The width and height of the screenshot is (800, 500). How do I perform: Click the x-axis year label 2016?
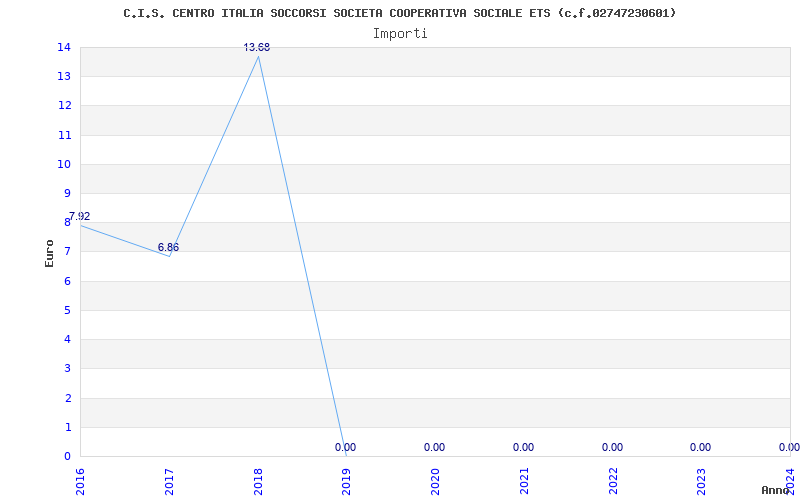(x=80, y=482)
